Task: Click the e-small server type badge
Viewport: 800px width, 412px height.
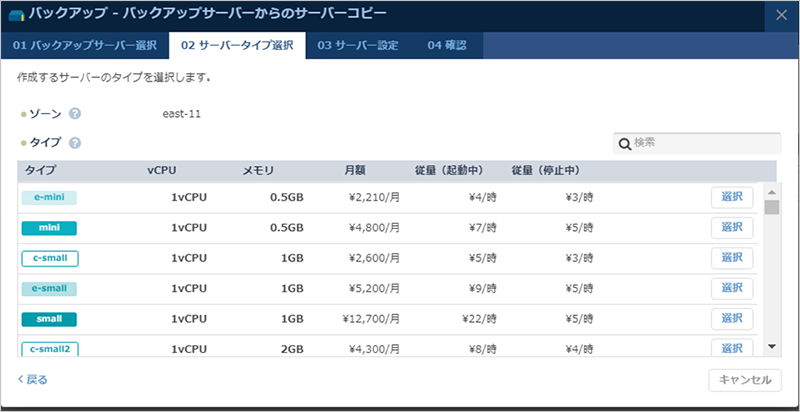Action: [x=49, y=289]
